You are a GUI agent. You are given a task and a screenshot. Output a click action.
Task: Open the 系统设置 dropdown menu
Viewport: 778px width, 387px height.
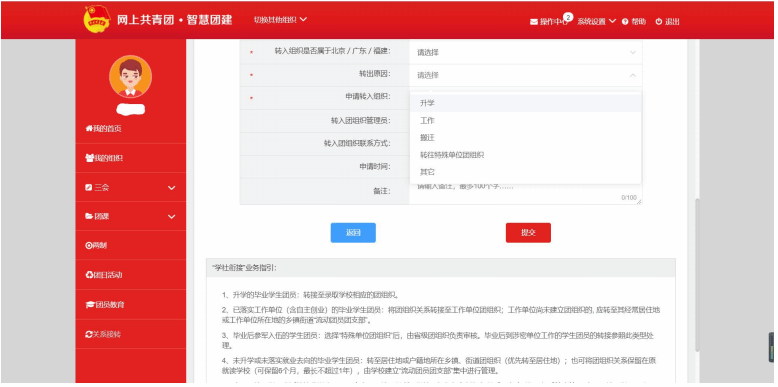(596, 21)
